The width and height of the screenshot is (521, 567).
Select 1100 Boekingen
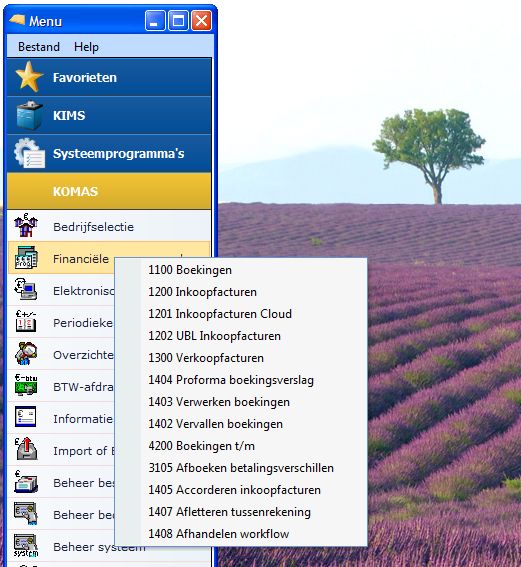click(241, 270)
